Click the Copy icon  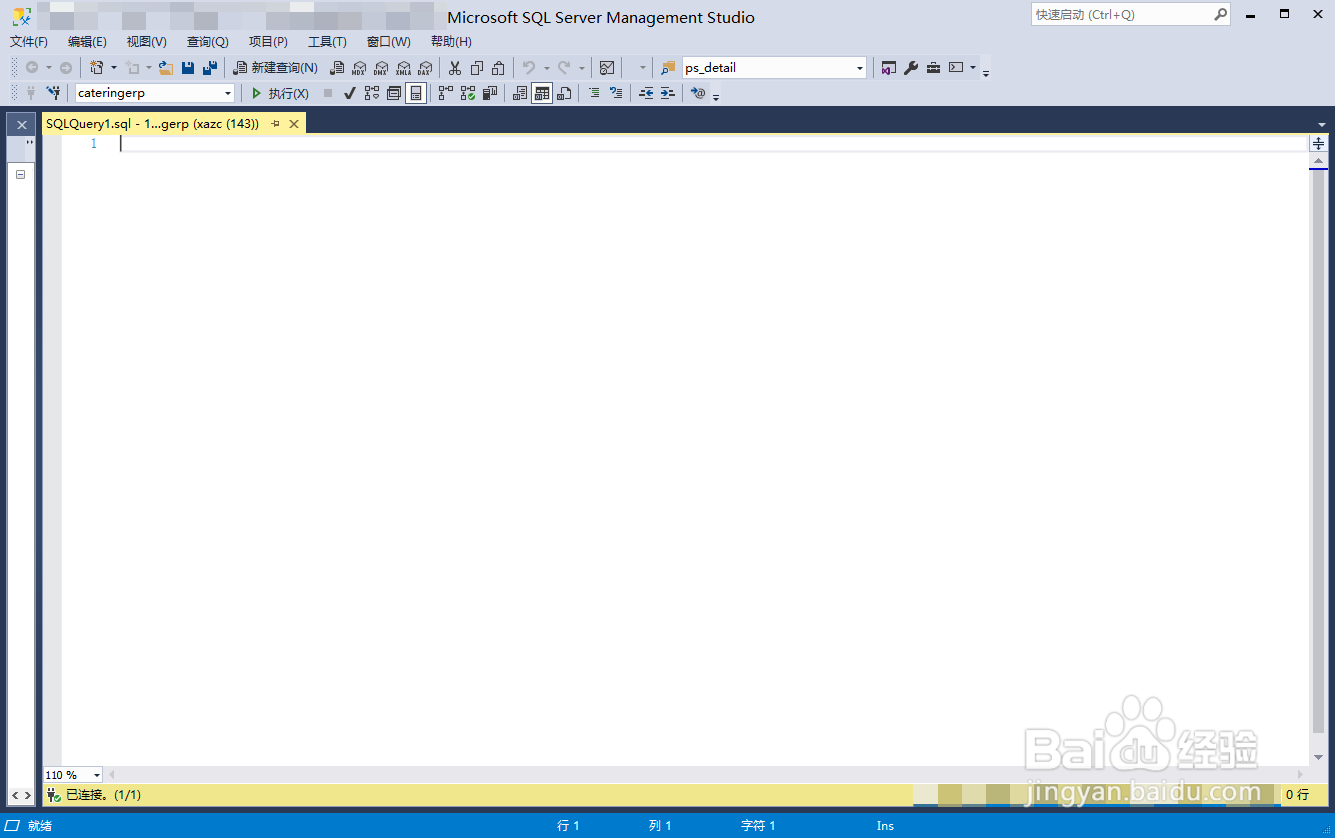(x=477, y=68)
